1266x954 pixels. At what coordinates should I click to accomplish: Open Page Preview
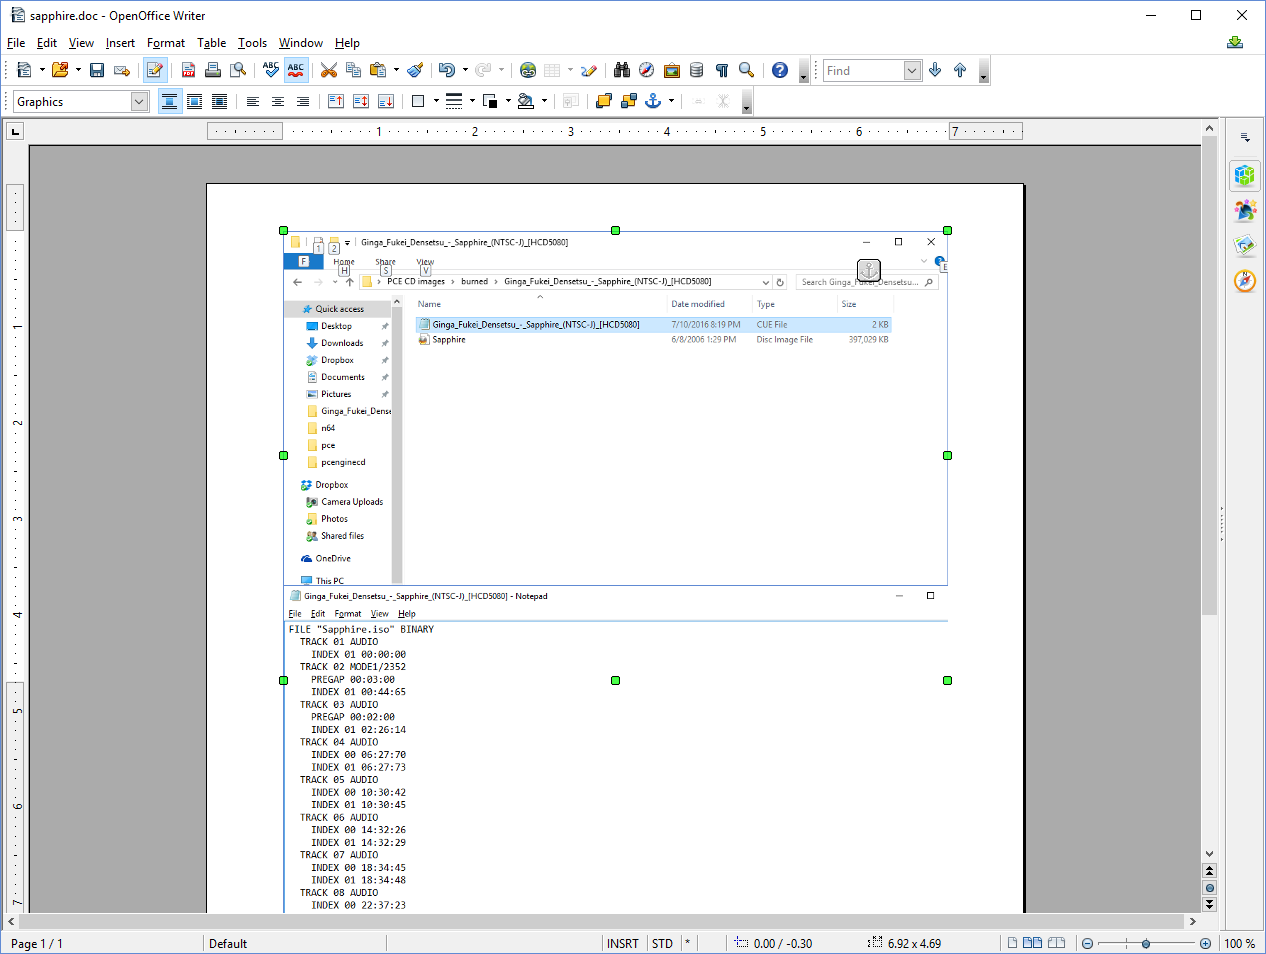pyautogui.click(x=238, y=70)
